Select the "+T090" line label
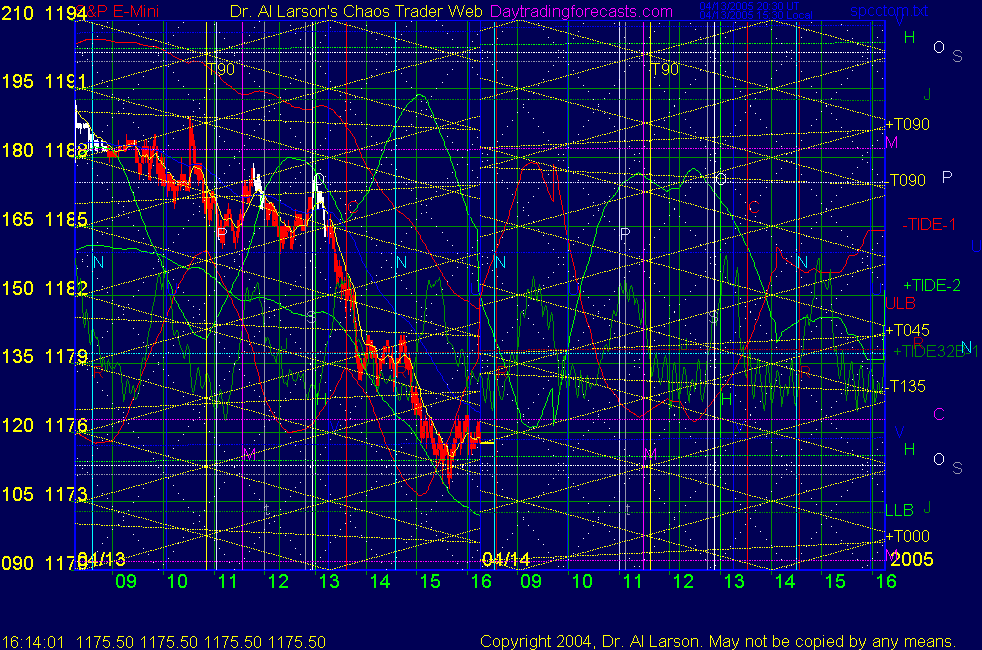The width and height of the screenshot is (982, 650). click(x=907, y=124)
